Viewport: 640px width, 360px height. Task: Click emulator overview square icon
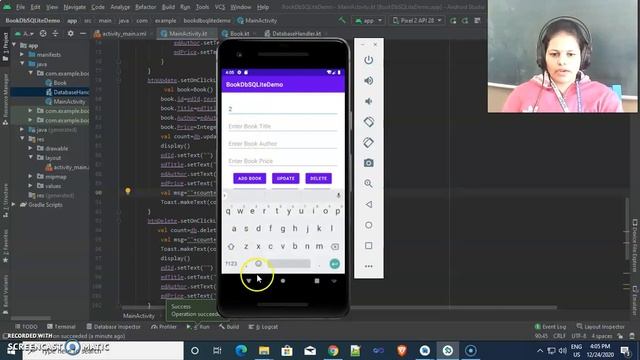point(368,246)
